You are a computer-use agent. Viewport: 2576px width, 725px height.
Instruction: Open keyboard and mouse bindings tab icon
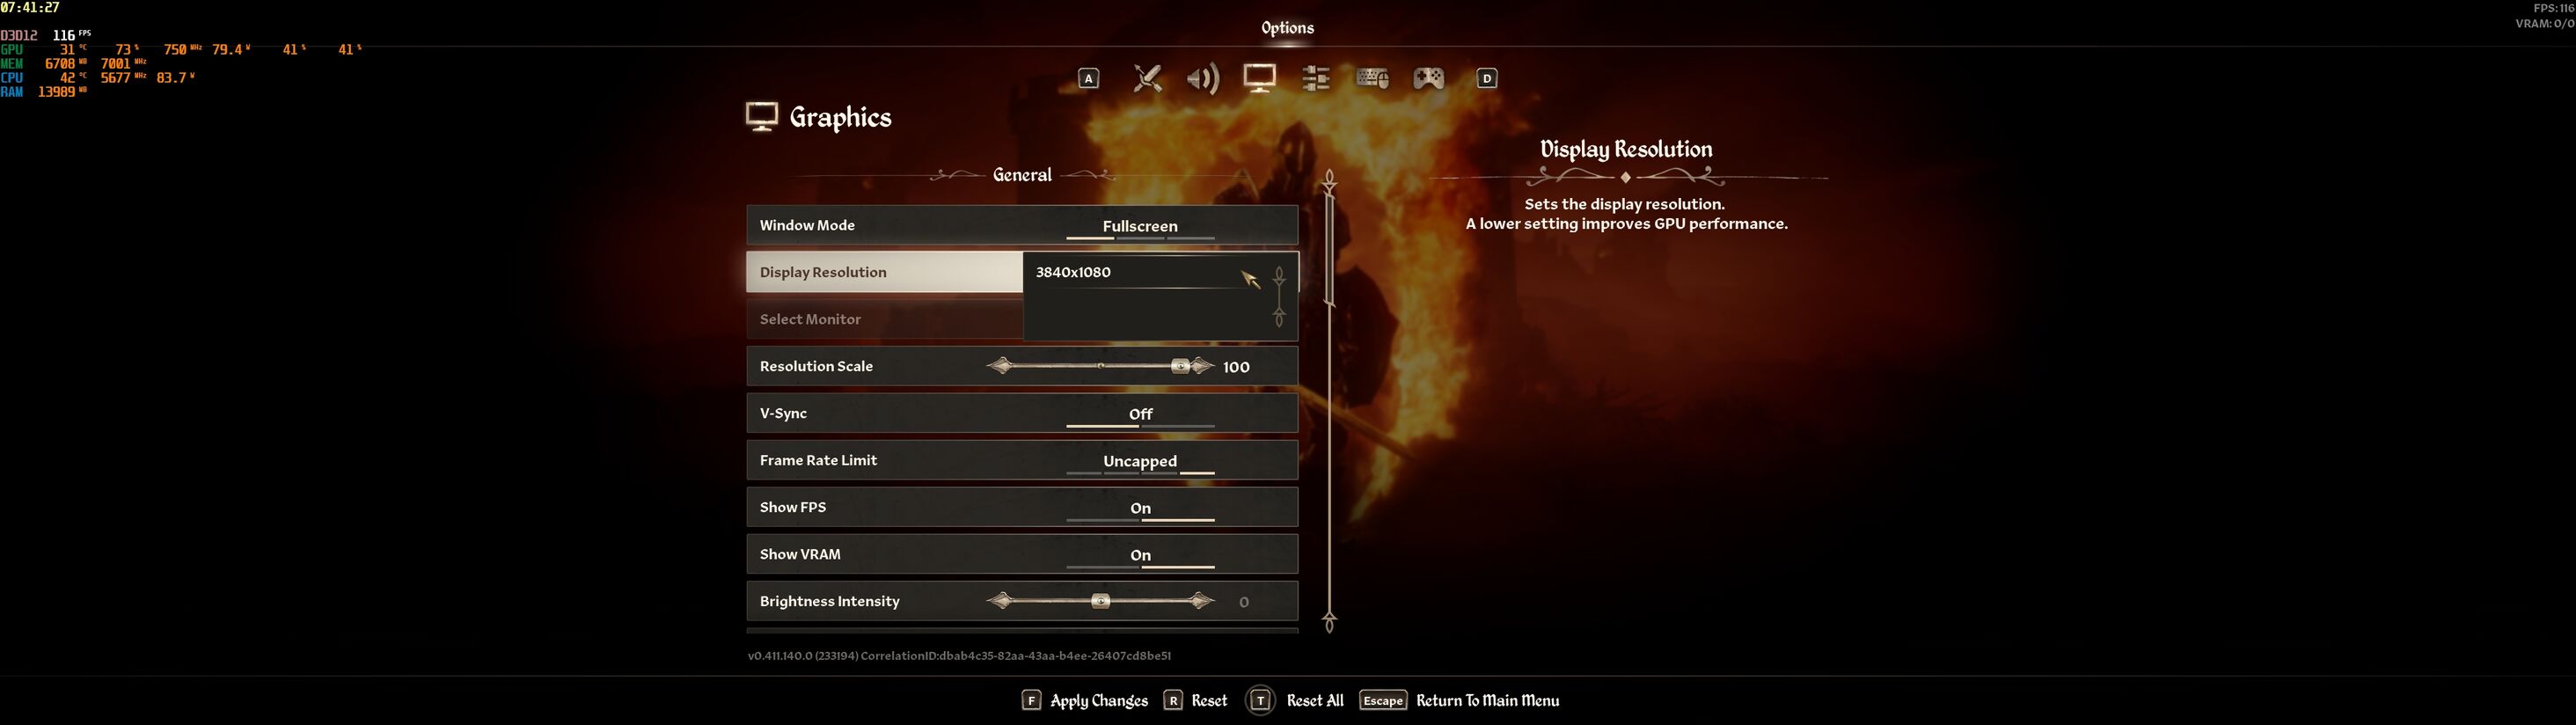pos(1372,78)
